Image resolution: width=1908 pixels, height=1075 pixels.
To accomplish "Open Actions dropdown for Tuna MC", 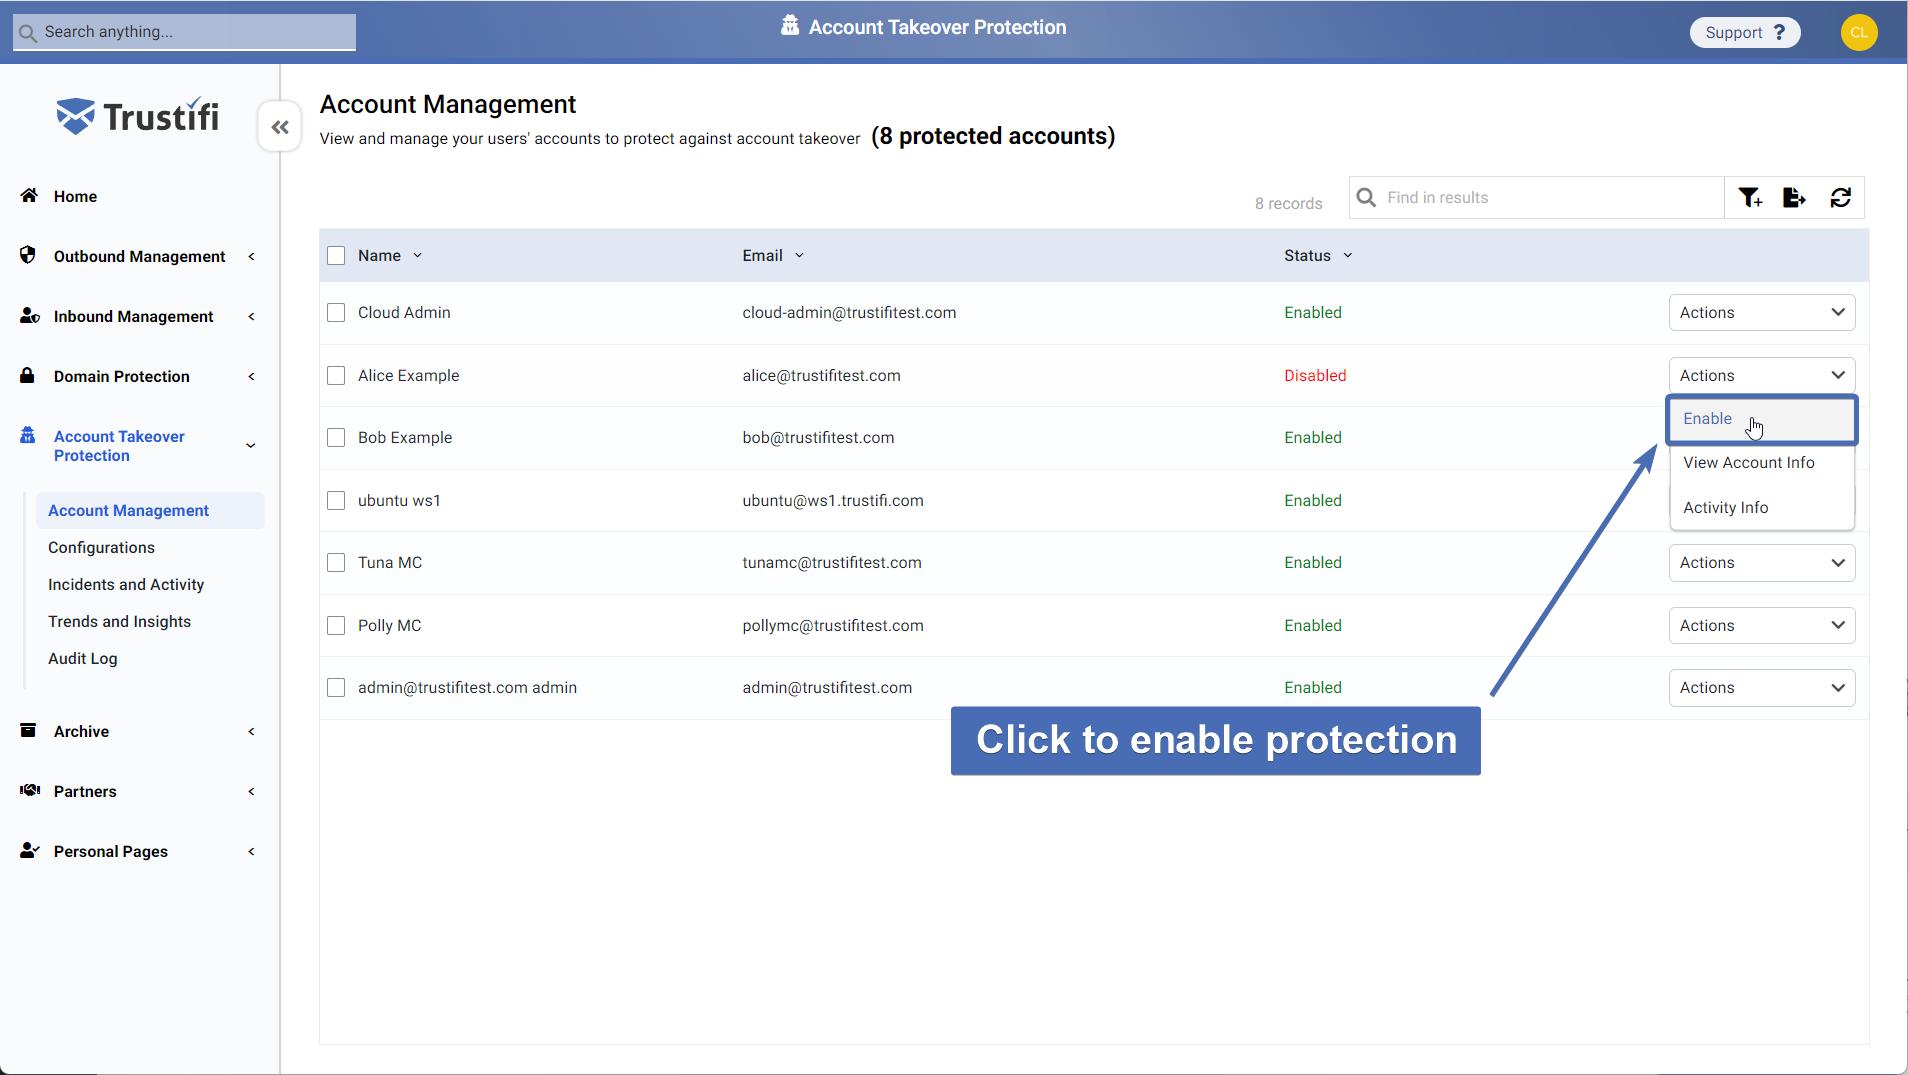I will (x=1762, y=562).
